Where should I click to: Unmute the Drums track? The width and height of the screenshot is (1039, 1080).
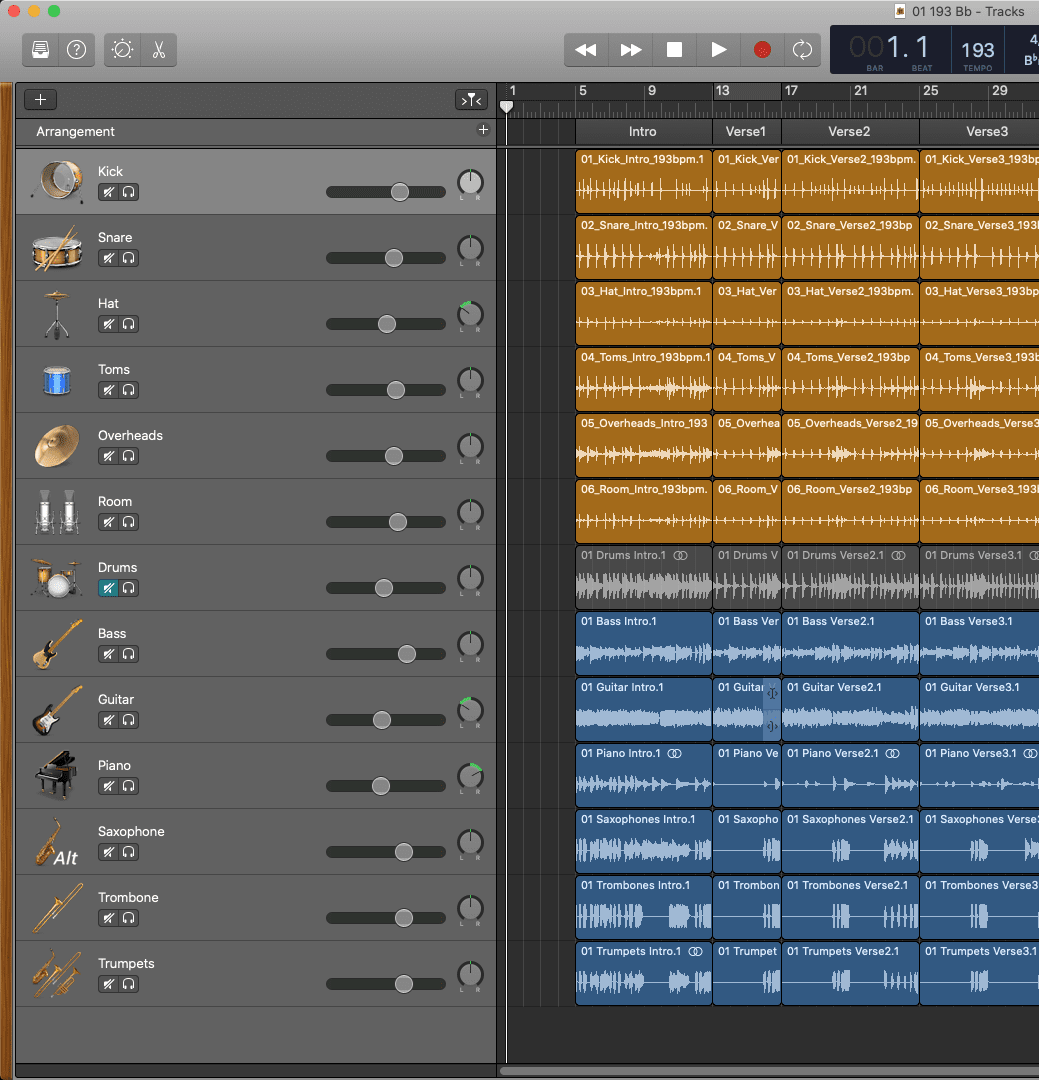click(x=108, y=588)
